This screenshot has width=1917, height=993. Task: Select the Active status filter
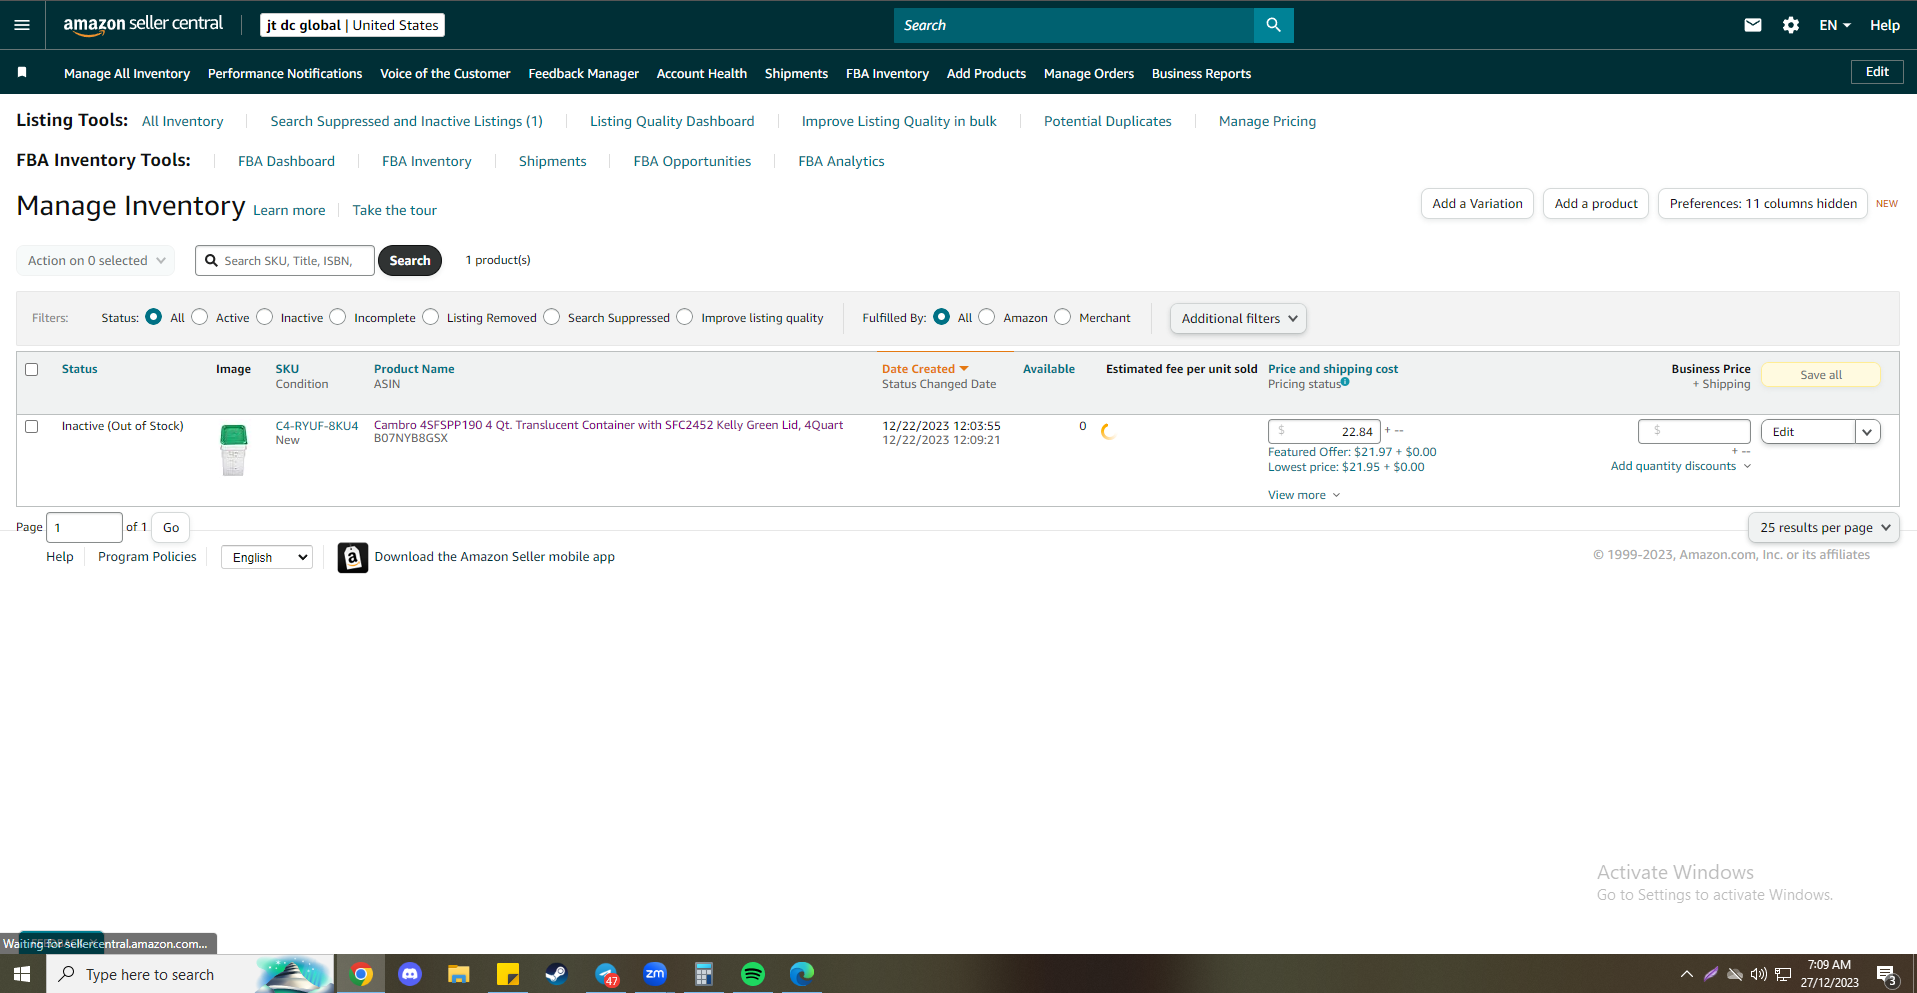tap(200, 317)
